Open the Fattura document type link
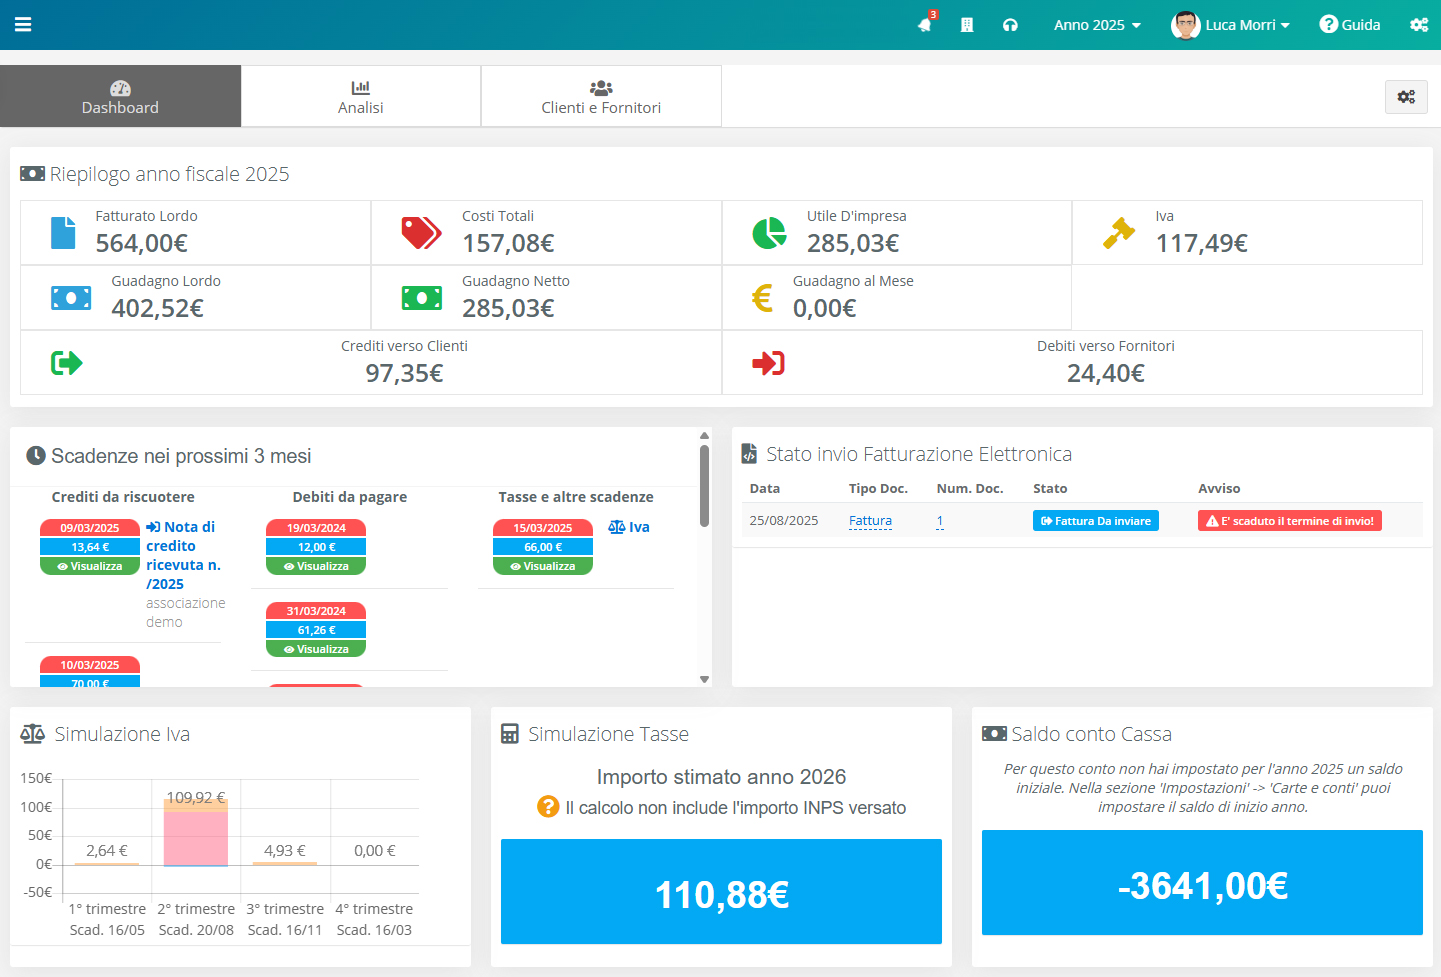 coord(870,521)
